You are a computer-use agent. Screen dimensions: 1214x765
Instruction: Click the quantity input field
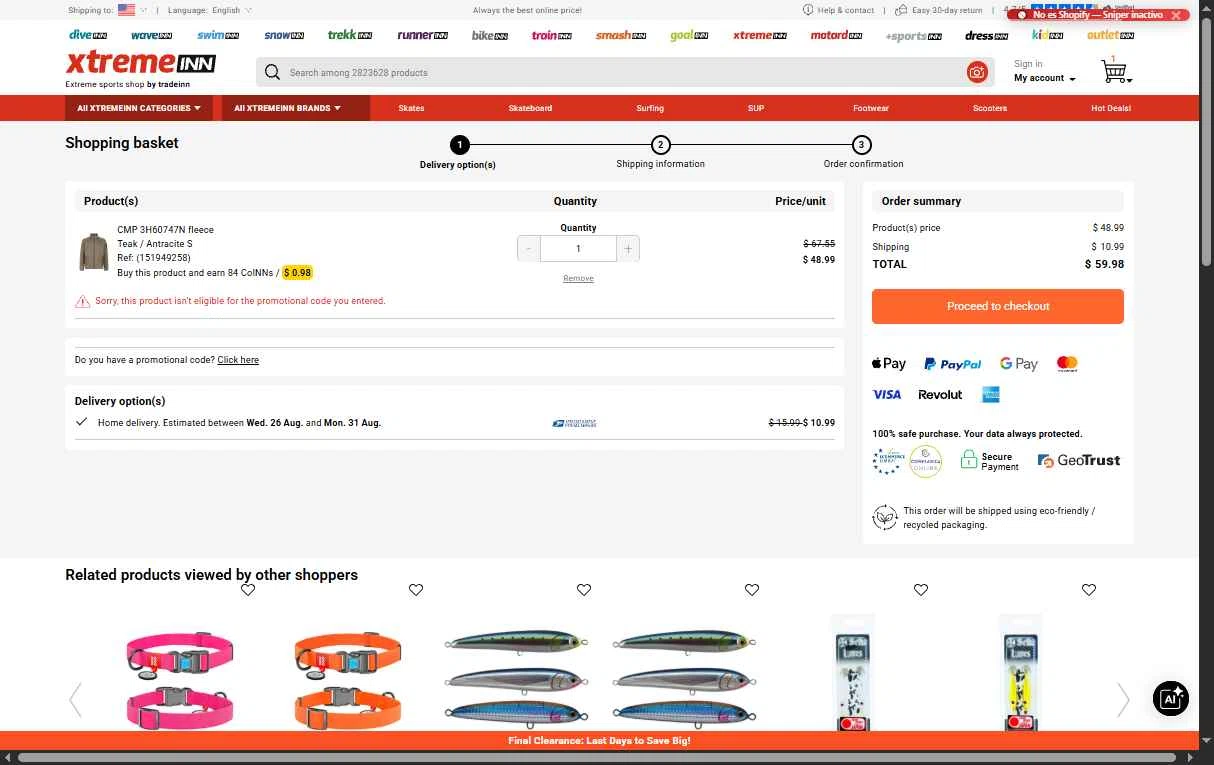click(x=578, y=249)
